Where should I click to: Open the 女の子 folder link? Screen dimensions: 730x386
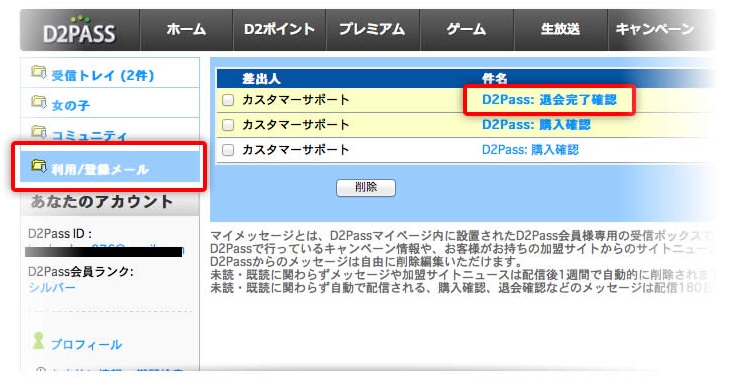point(71,105)
